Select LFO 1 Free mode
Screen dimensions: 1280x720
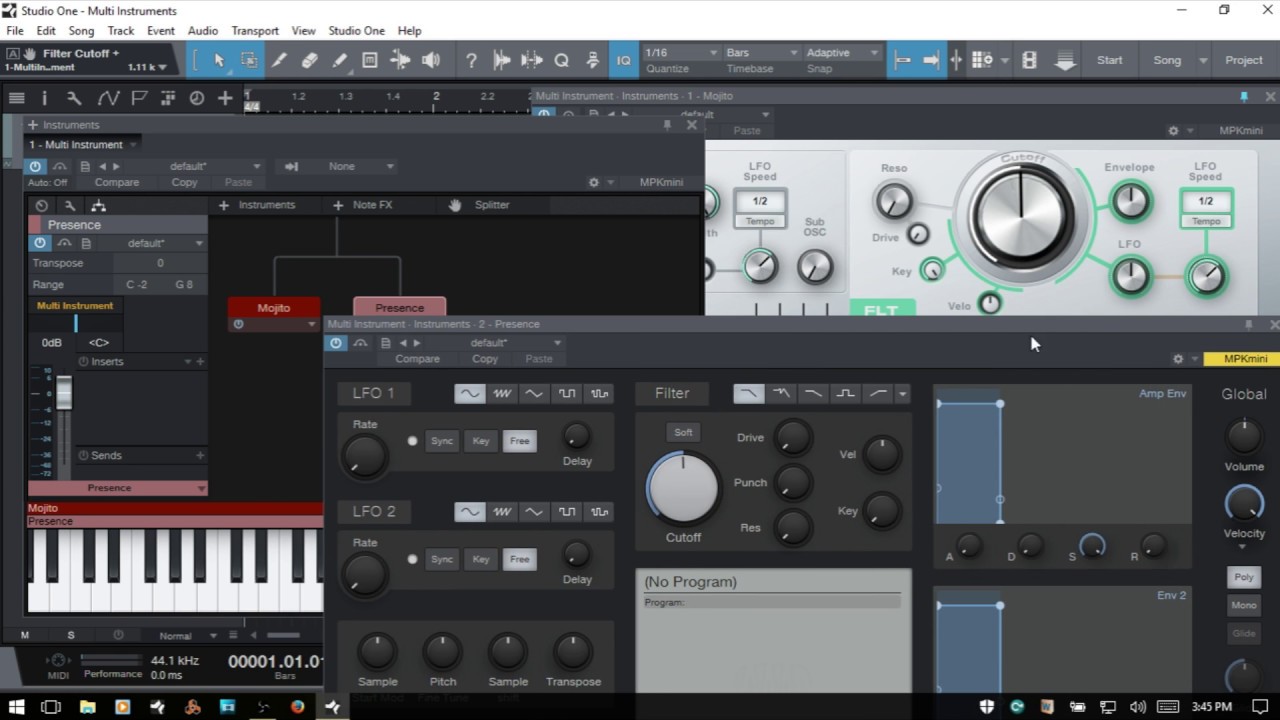click(x=519, y=441)
